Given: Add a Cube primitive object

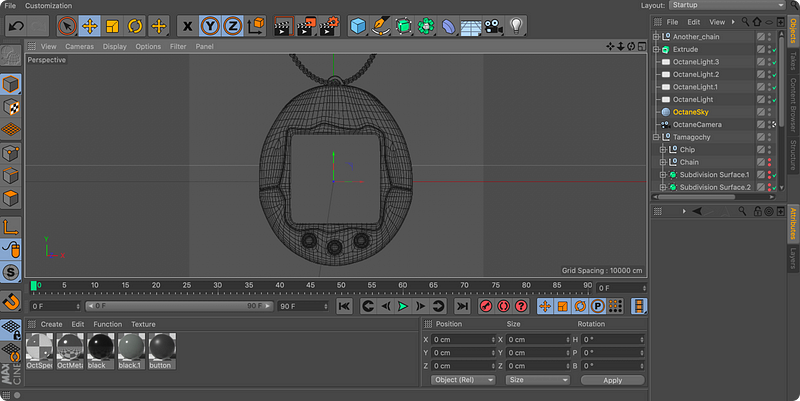Looking at the screenshot, I should coord(358,25).
